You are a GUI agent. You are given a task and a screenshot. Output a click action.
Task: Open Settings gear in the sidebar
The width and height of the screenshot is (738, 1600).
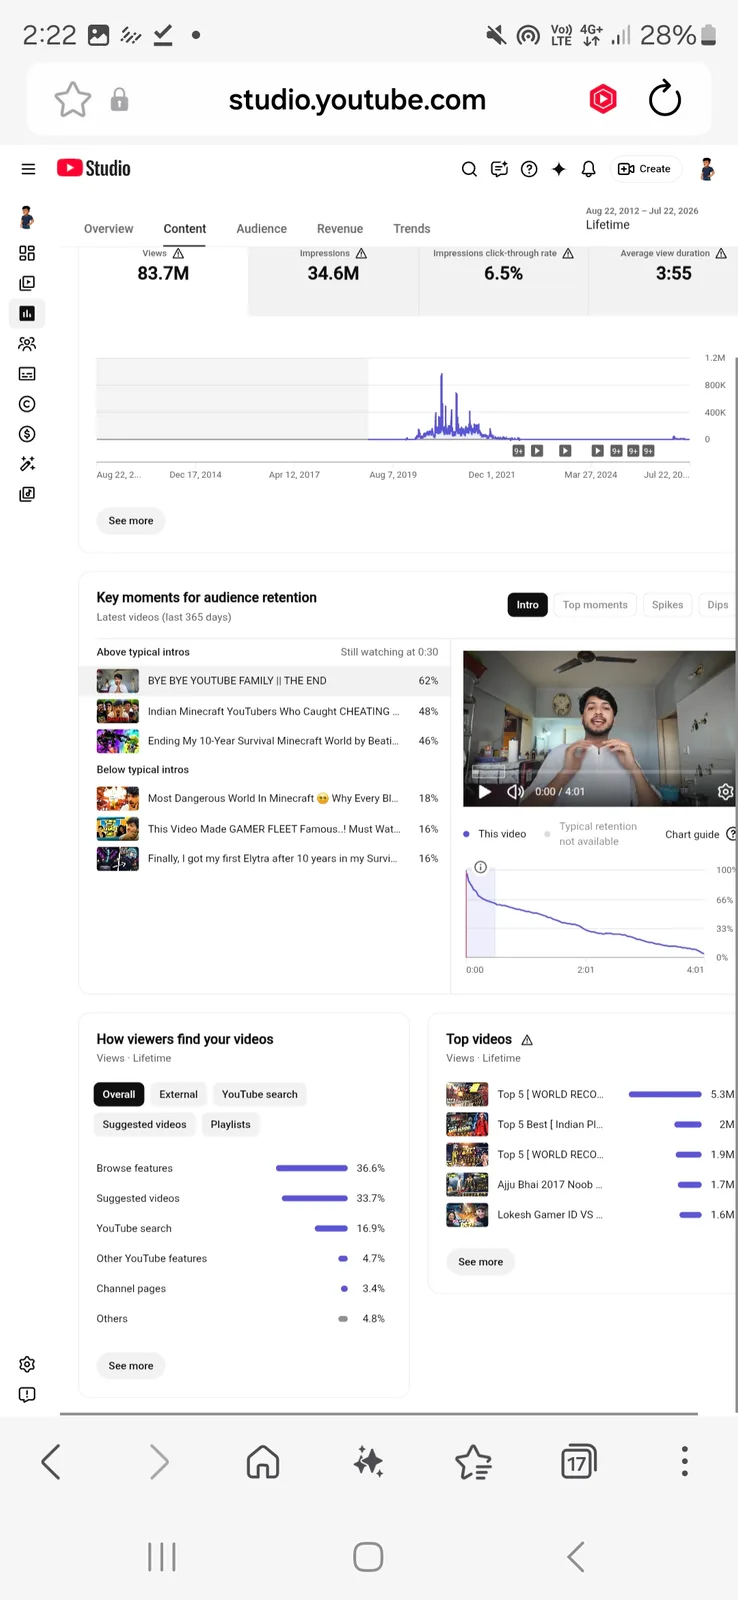click(27, 1364)
